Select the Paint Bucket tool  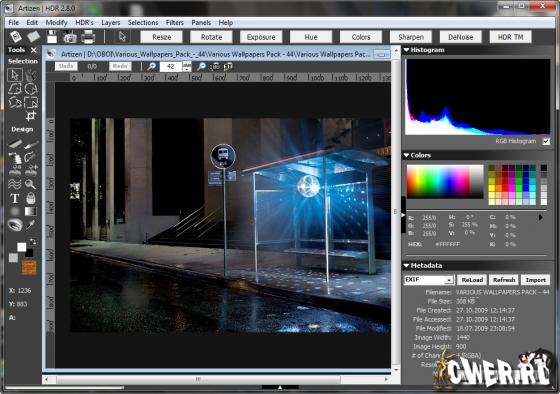click(x=31, y=198)
